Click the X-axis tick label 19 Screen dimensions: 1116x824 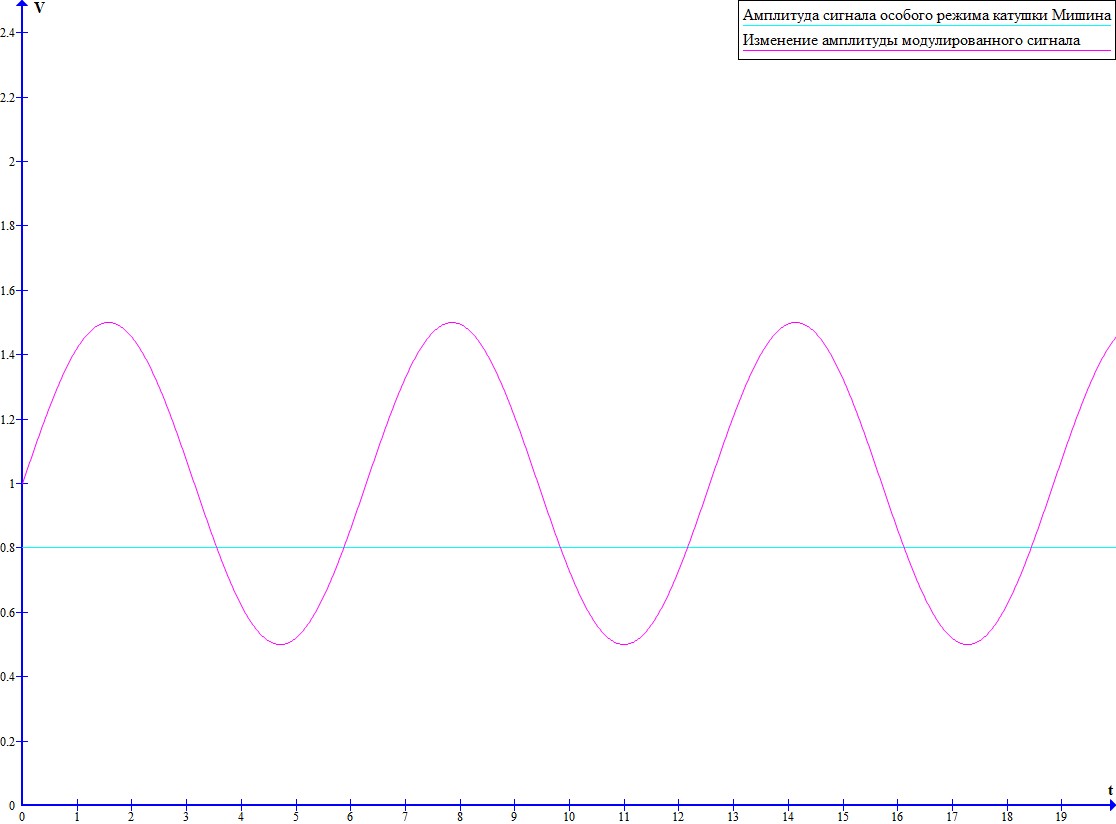pos(1060,816)
